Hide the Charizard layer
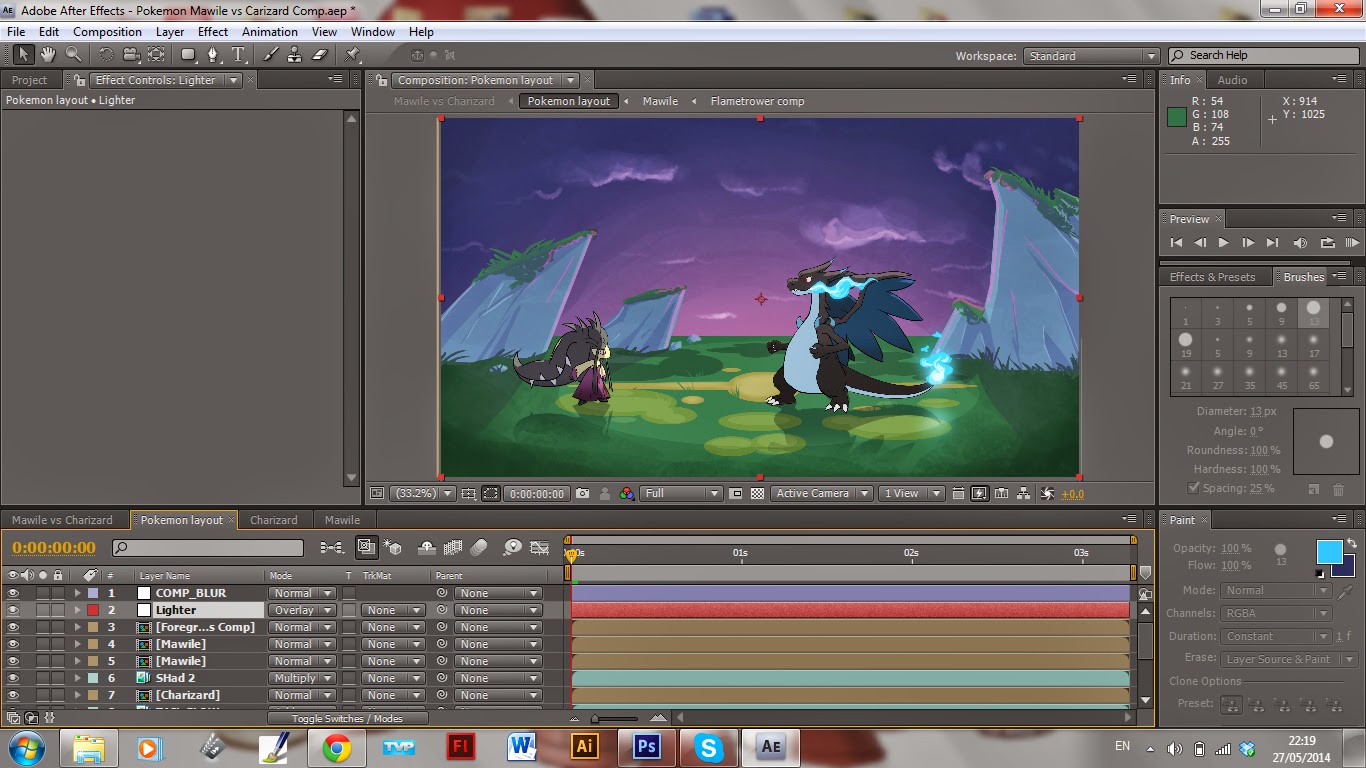 [14, 695]
